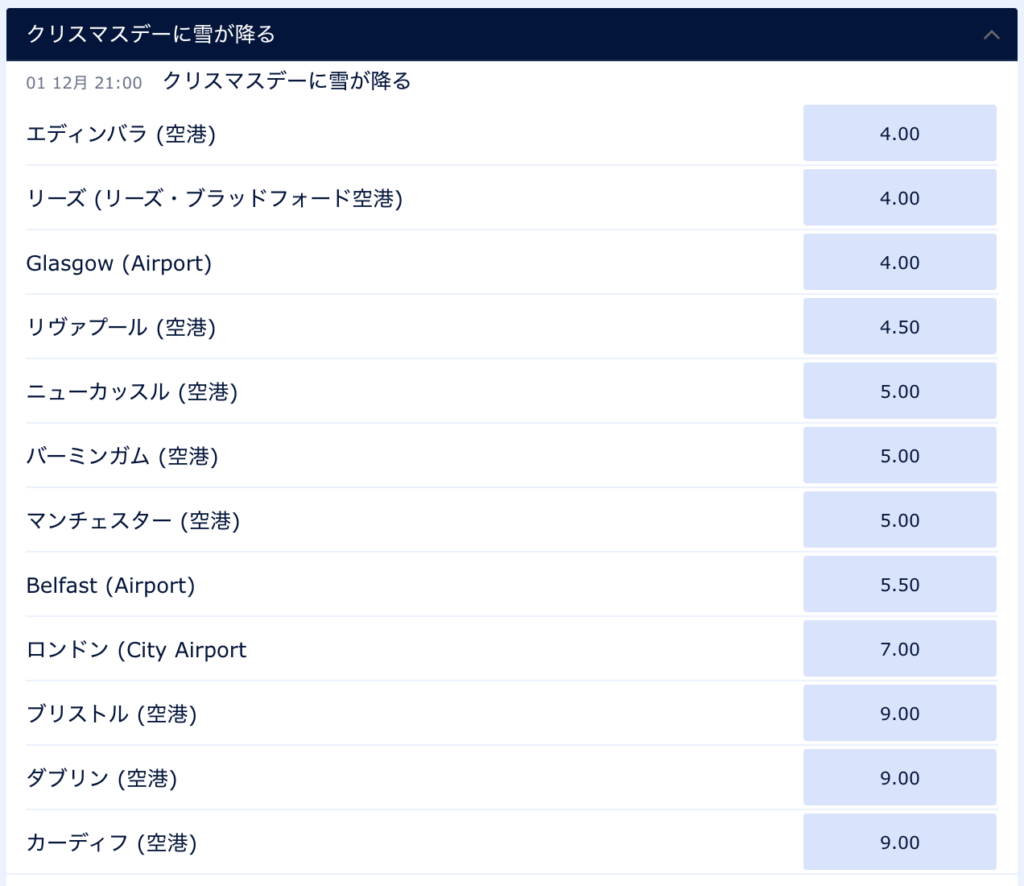Select 4.50 odds for リヴァプール (空港)
Screen dimensions: 1024x886
point(899,327)
